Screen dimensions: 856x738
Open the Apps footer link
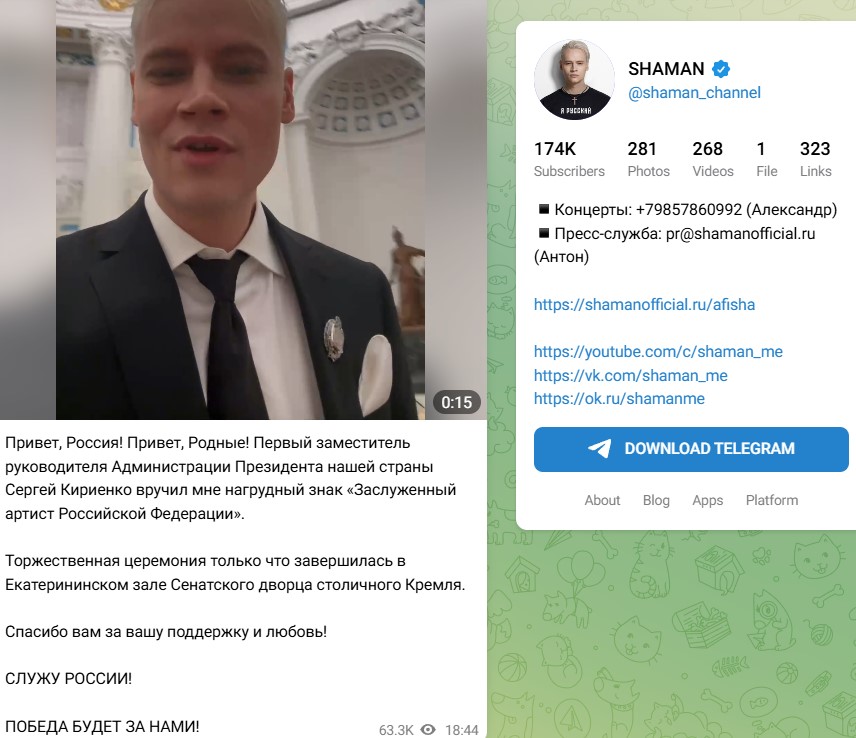708,500
